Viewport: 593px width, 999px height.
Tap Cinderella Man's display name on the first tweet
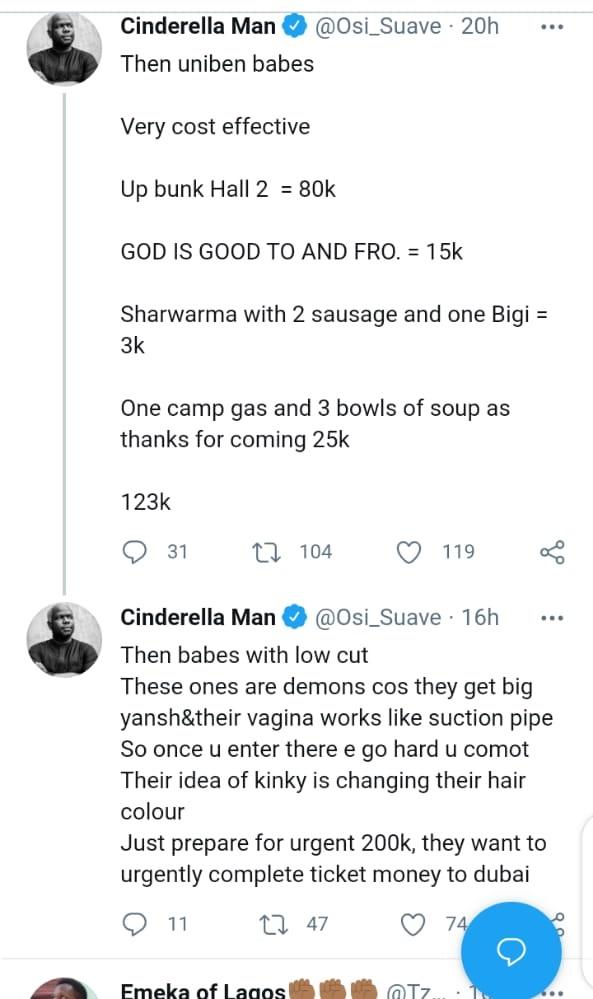(x=197, y=26)
